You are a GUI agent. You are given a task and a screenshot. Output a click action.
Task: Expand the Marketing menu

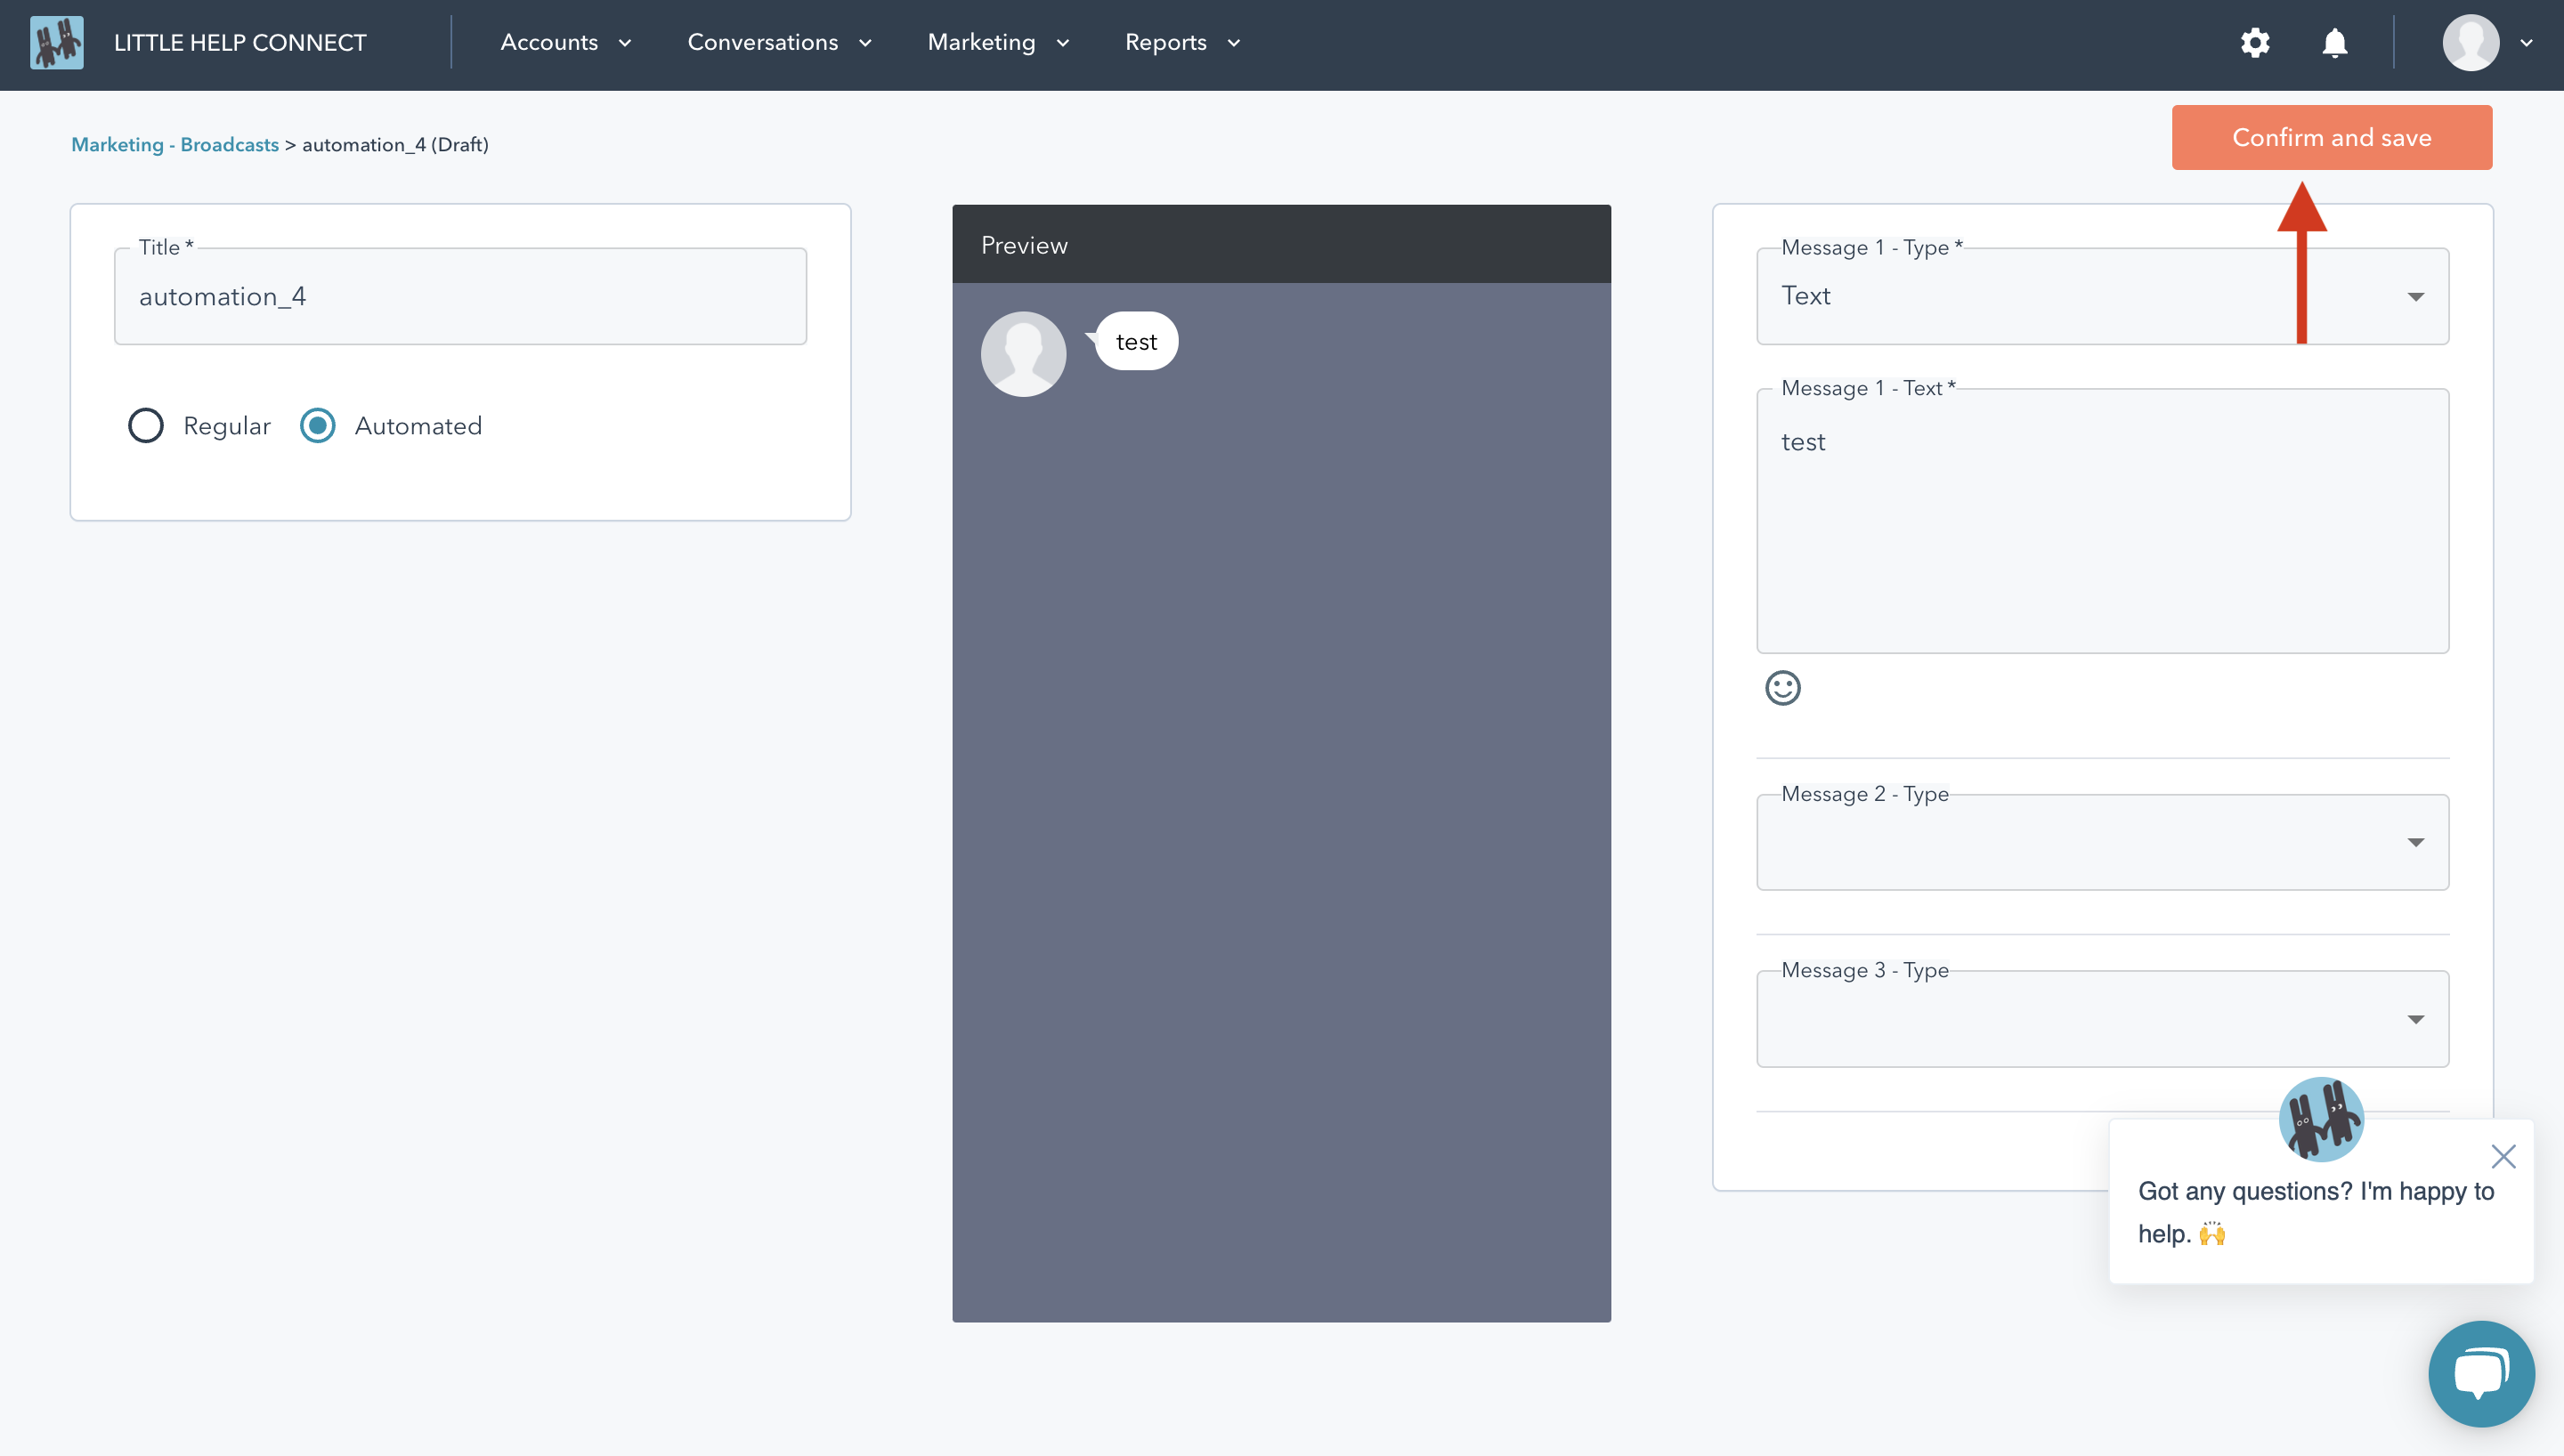[x=999, y=43]
